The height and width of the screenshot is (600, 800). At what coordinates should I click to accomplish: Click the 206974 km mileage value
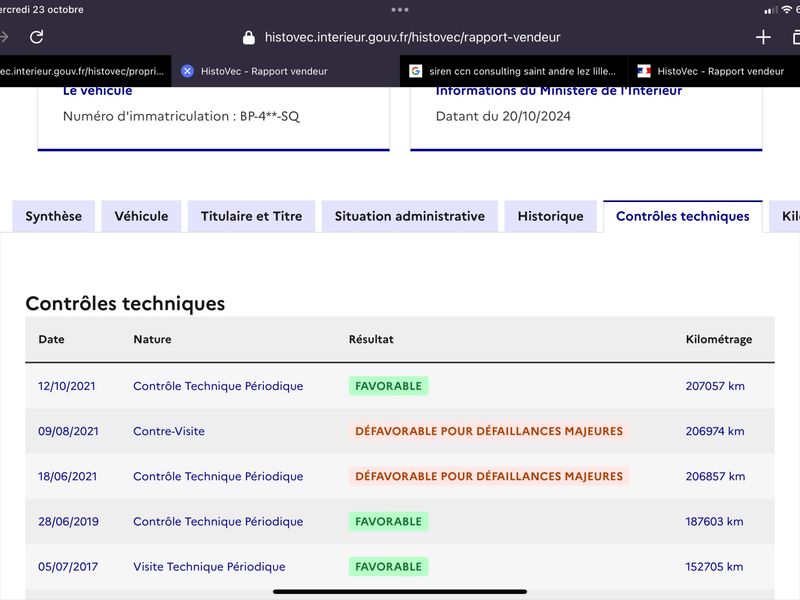(715, 431)
